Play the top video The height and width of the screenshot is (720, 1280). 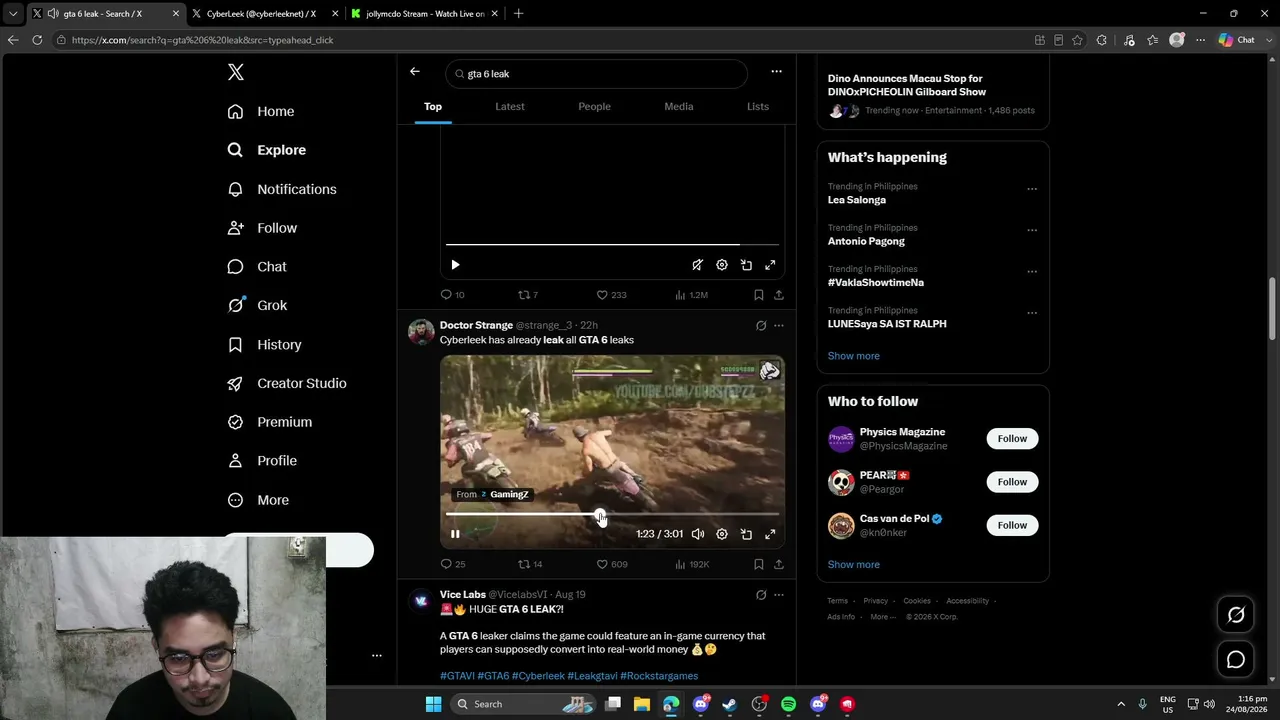(455, 265)
